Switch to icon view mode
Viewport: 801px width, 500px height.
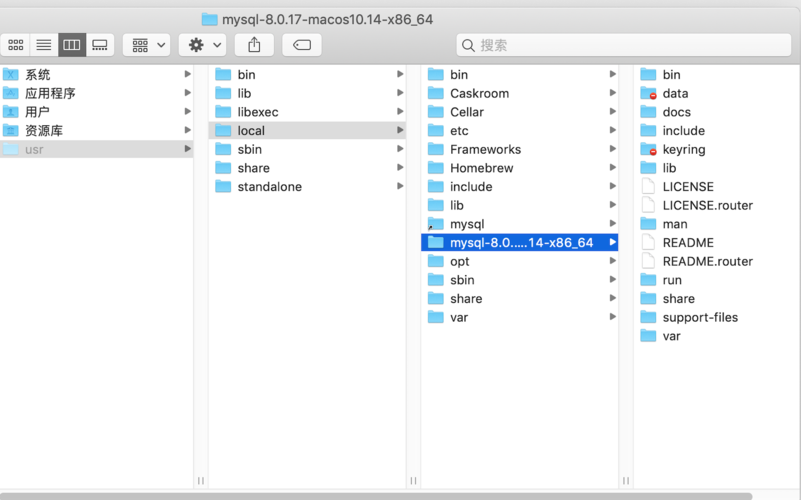pyautogui.click(x=16, y=45)
